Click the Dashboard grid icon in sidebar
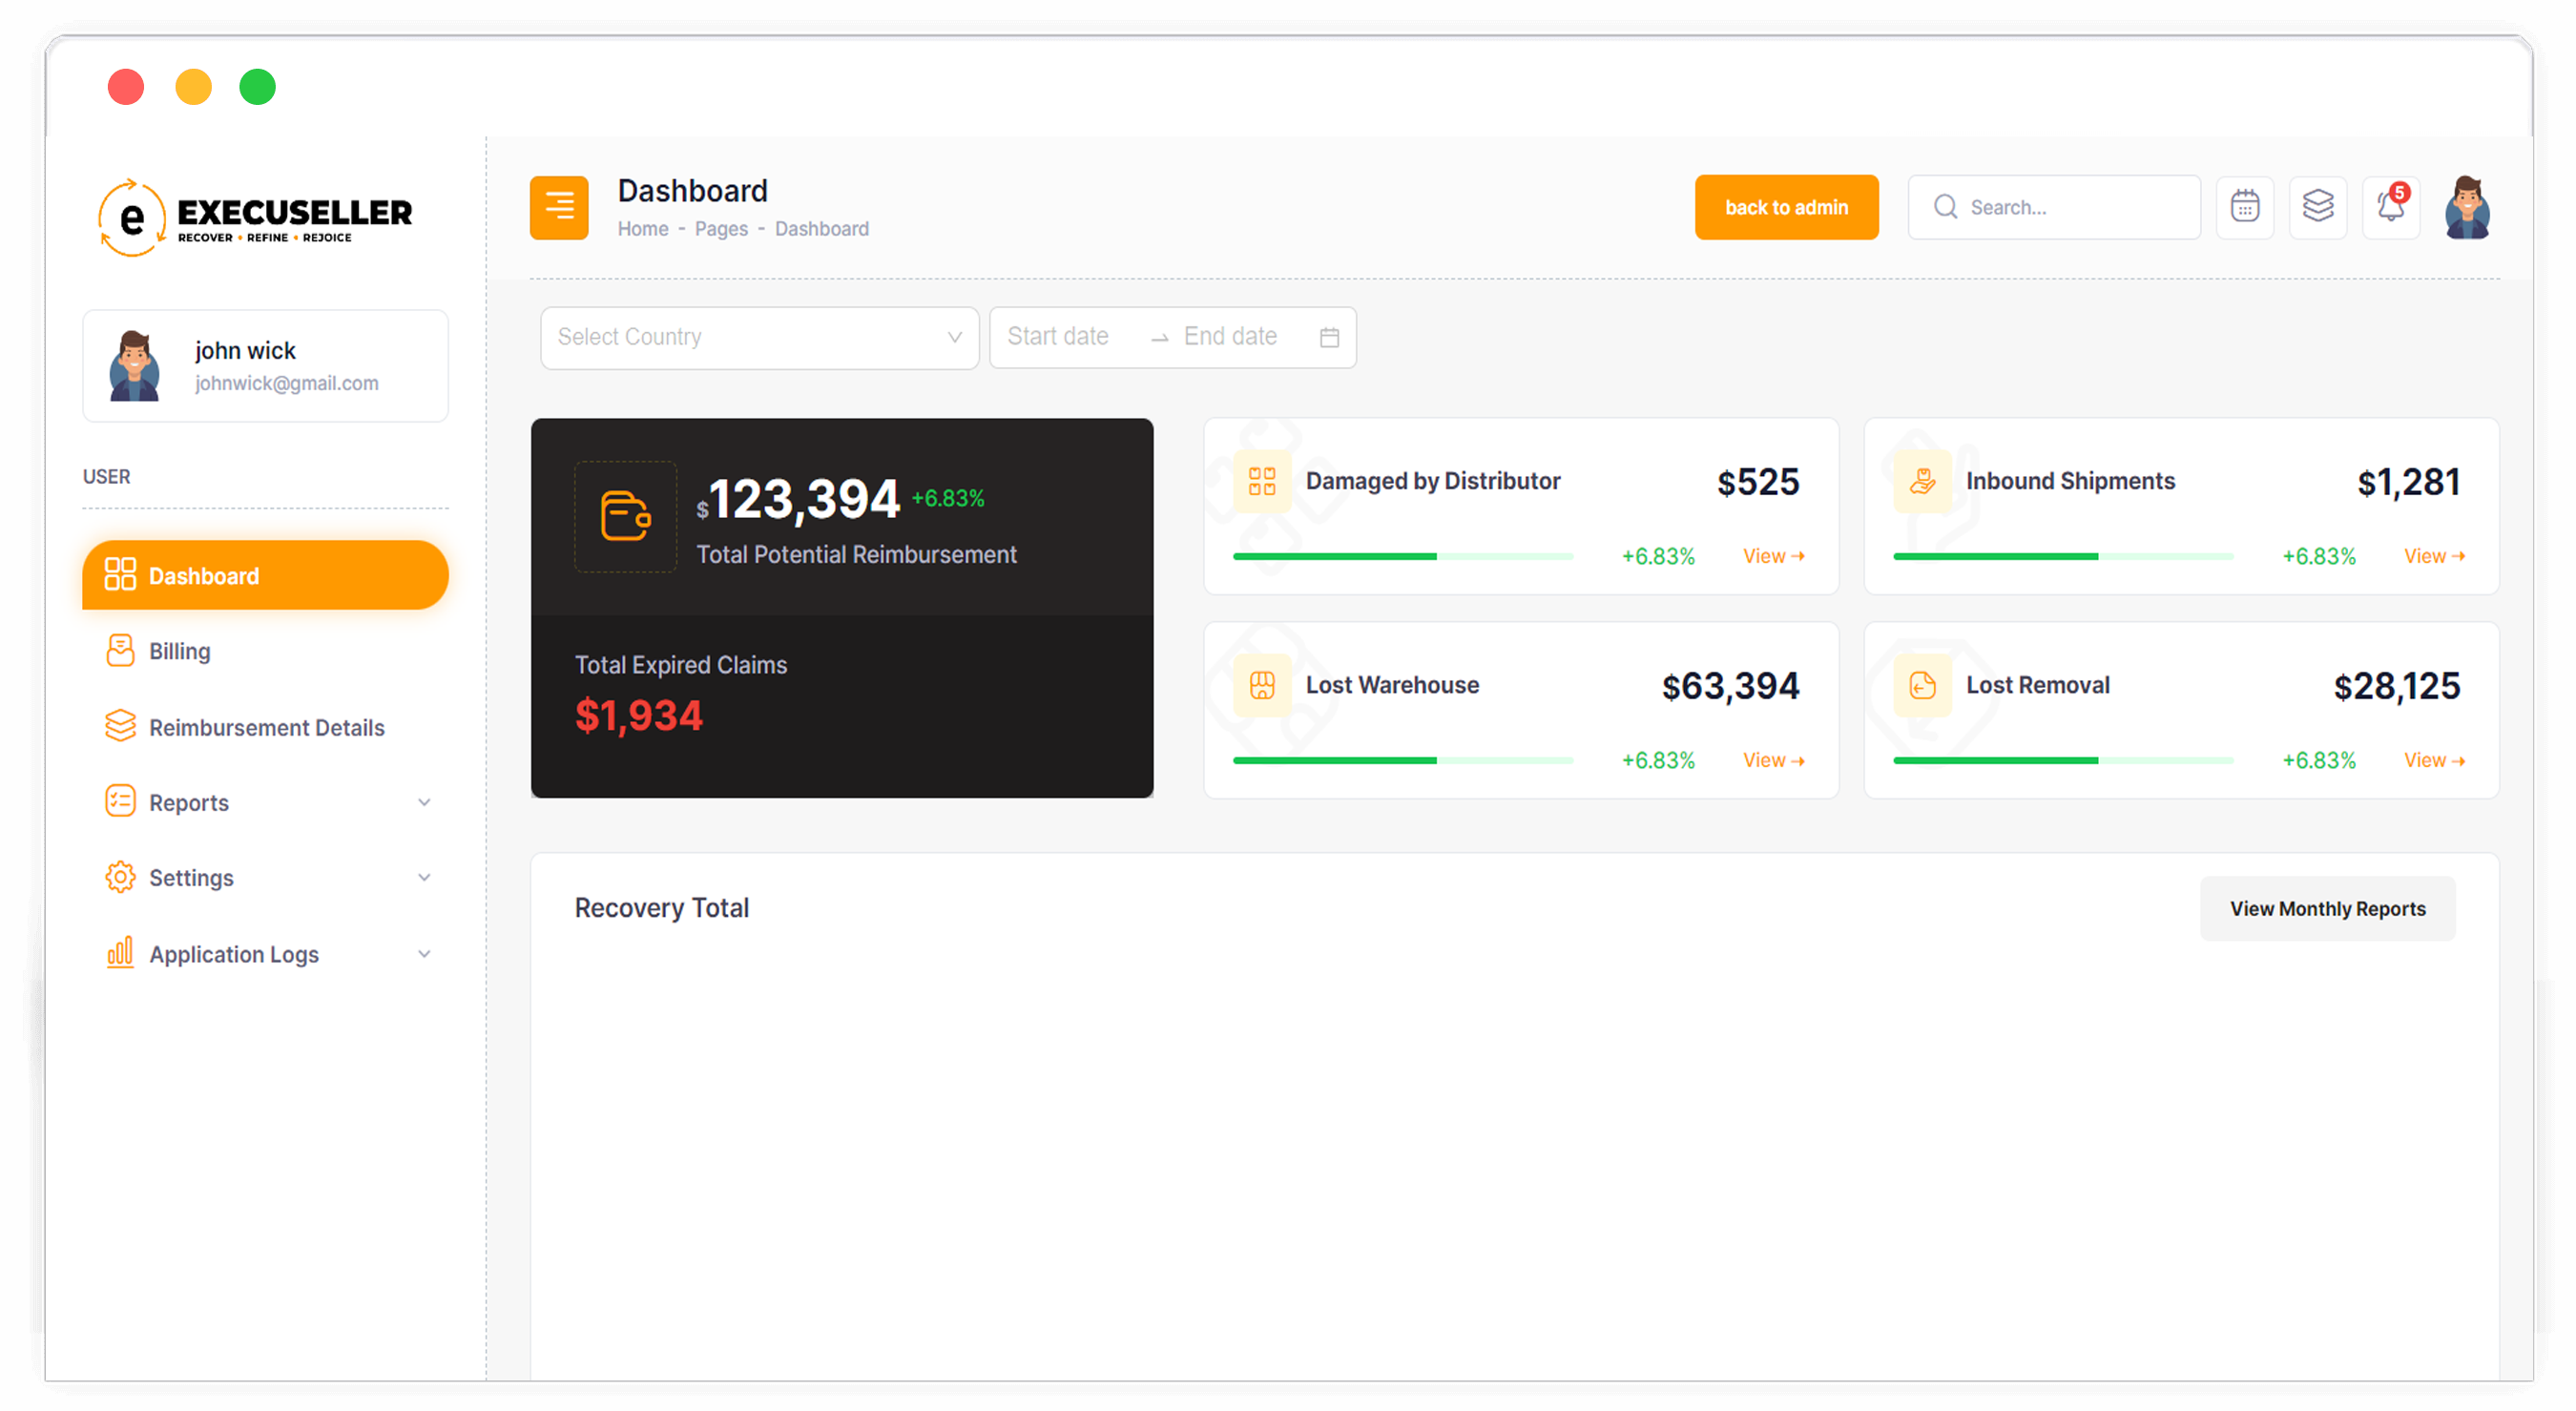This screenshot has width=2576, height=1411. click(x=120, y=575)
